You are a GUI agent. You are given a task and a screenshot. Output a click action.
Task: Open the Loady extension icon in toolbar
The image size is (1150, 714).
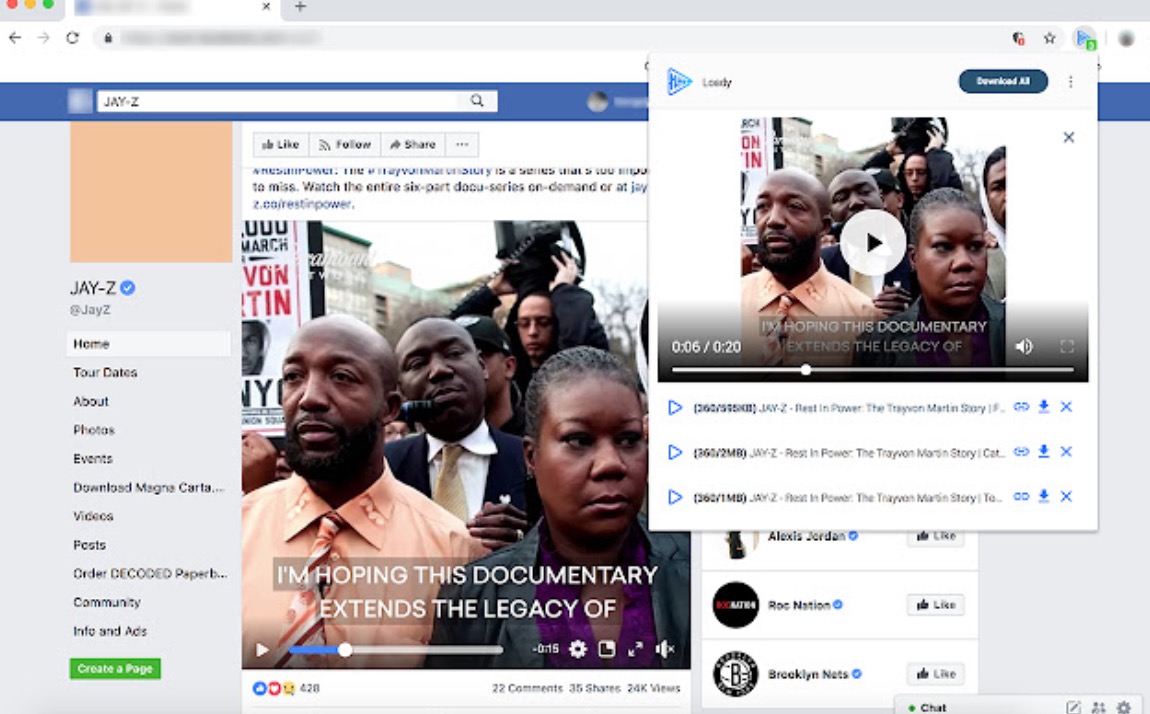pos(1085,39)
